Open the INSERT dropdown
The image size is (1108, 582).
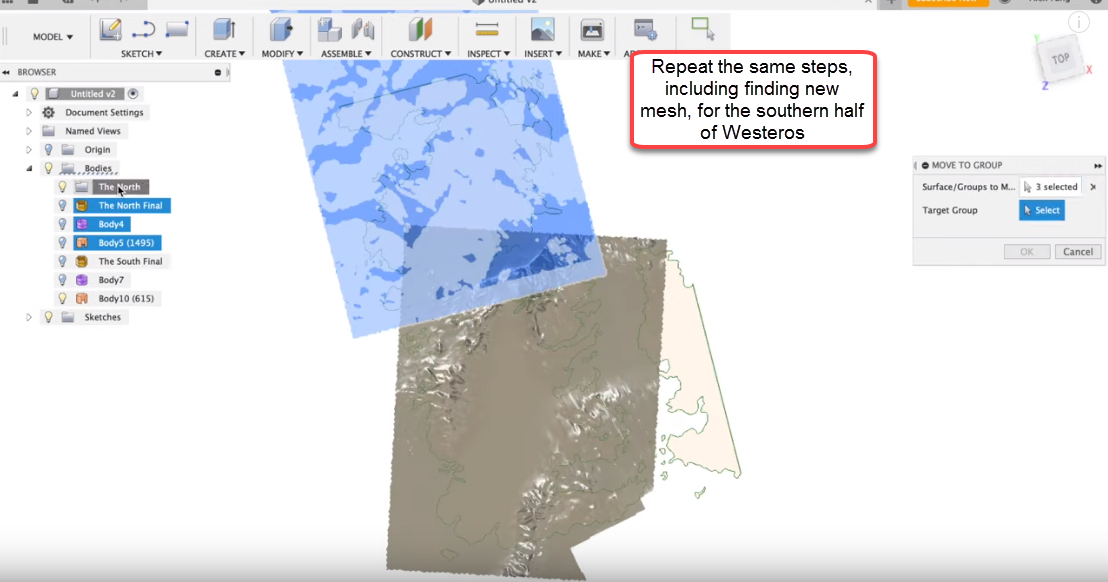tap(543, 54)
